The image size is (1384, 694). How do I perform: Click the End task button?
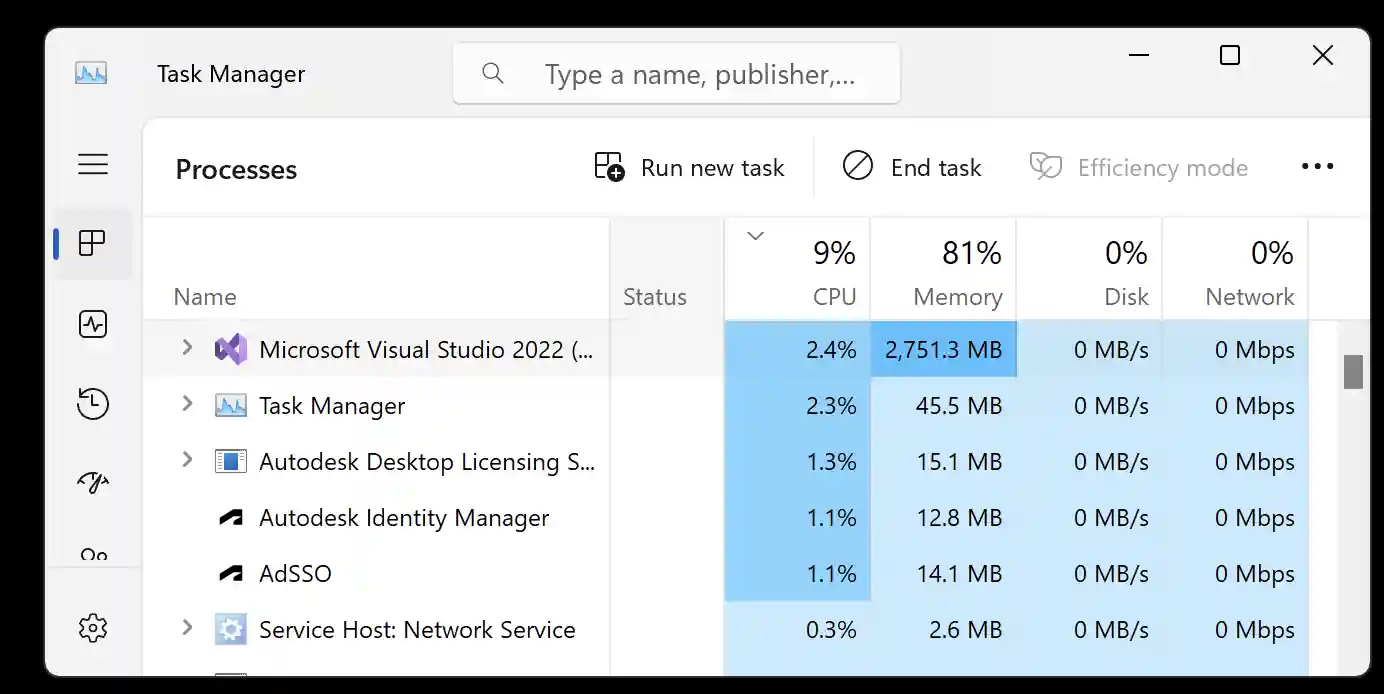912,167
